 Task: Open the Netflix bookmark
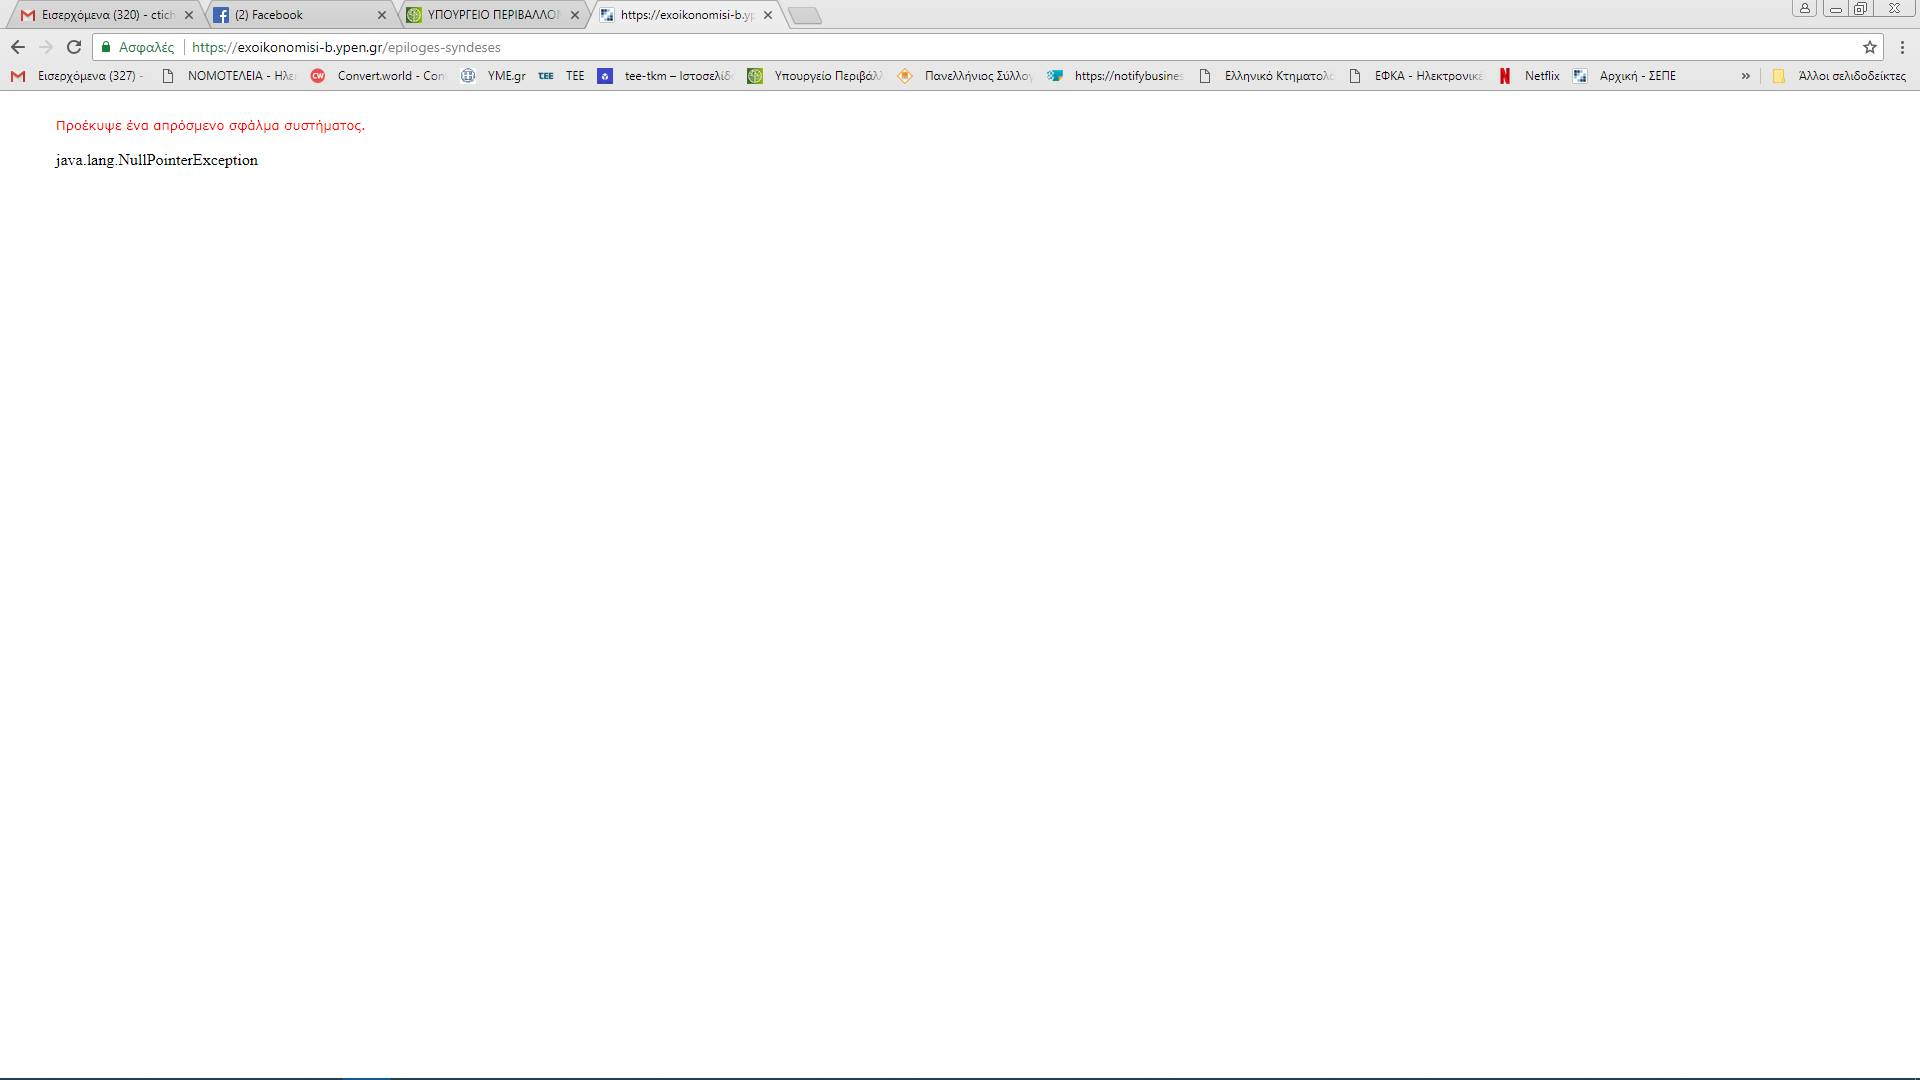click(x=1530, y=76)
